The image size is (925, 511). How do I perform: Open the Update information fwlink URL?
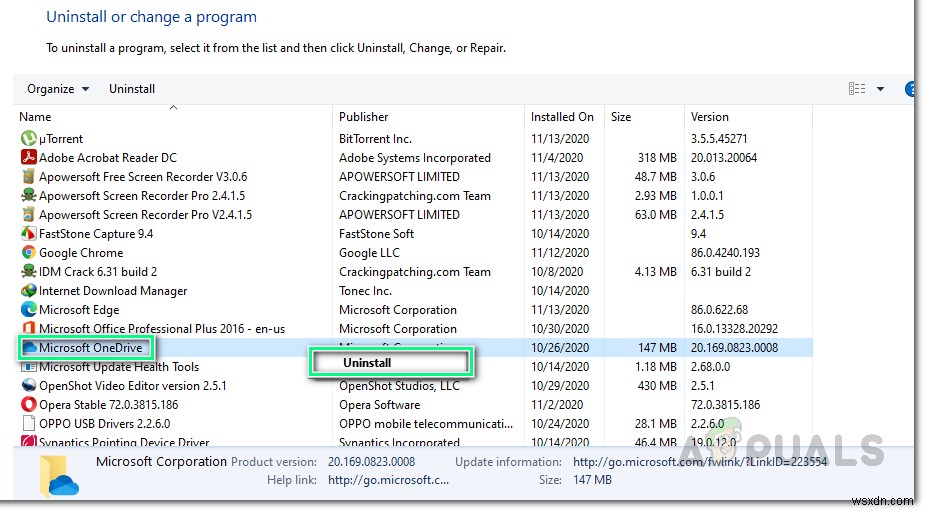tap(700, 462)
